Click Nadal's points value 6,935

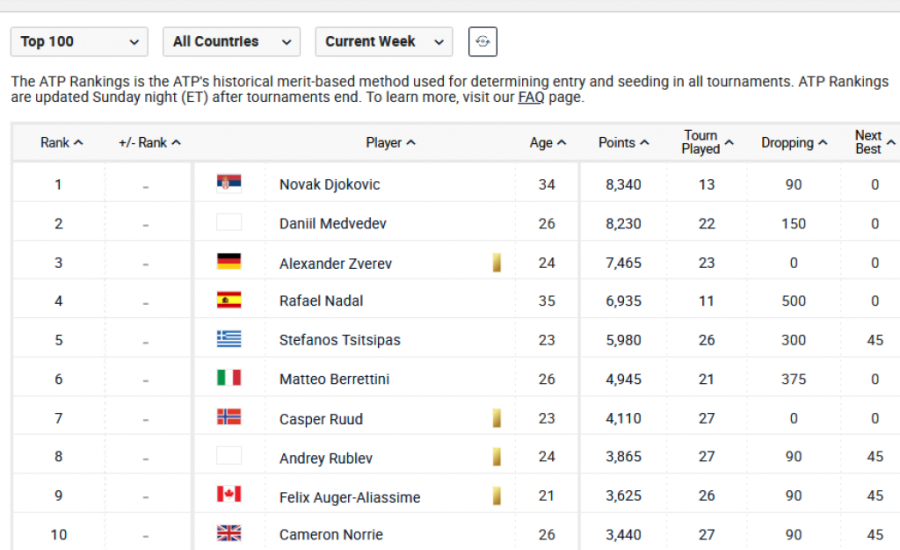pos(623,301)
